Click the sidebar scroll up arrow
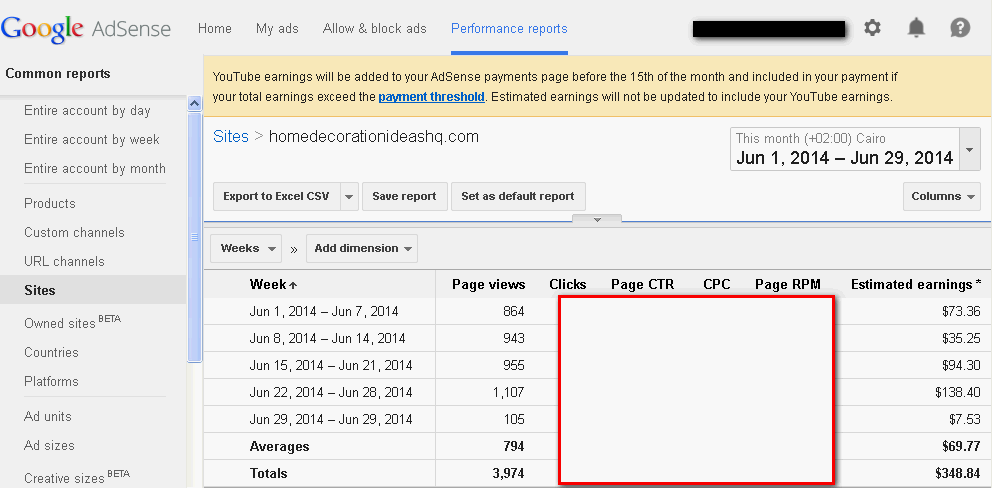Image resolution: width=992 pixels, height=488 pixels. (x=194, y=102)
